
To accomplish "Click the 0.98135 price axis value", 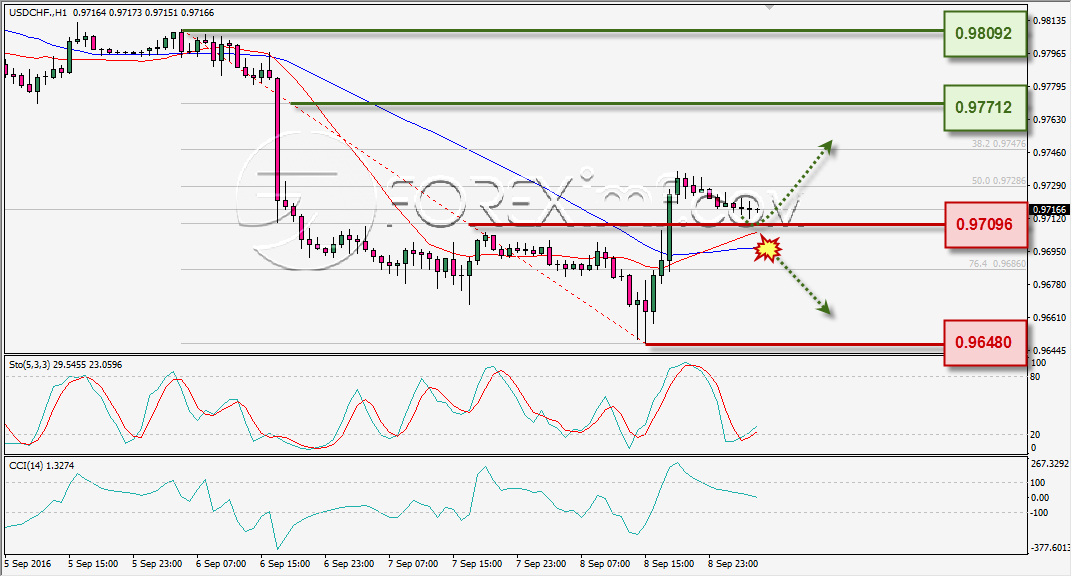I will pyautogui.click(x=1050, y=21).
